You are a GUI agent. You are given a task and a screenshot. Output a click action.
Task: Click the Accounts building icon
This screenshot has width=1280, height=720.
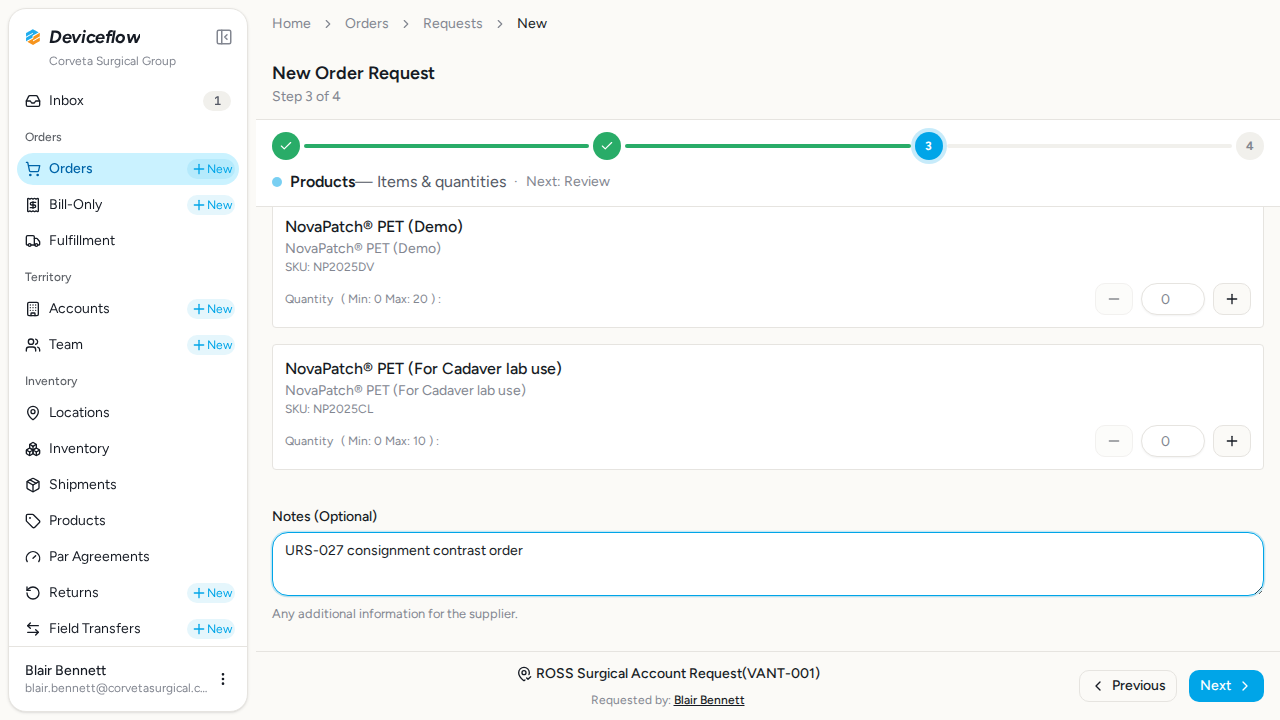point(33,309)
